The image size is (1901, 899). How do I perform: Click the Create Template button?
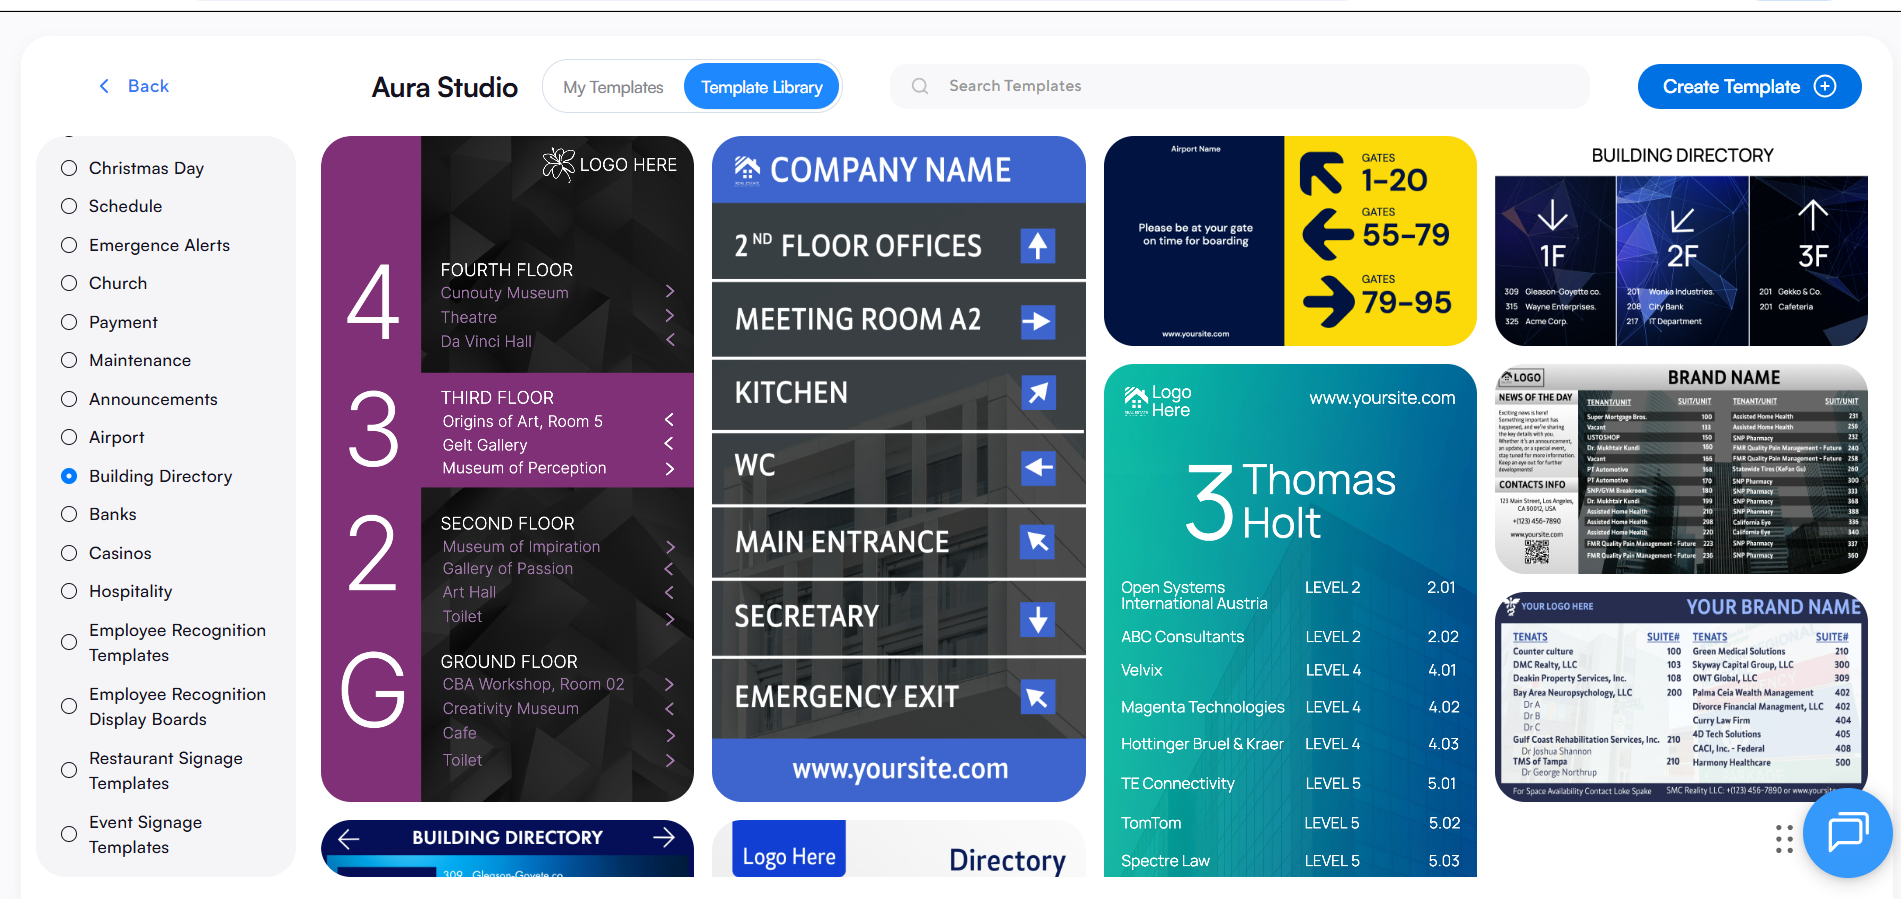(1749, 86)
